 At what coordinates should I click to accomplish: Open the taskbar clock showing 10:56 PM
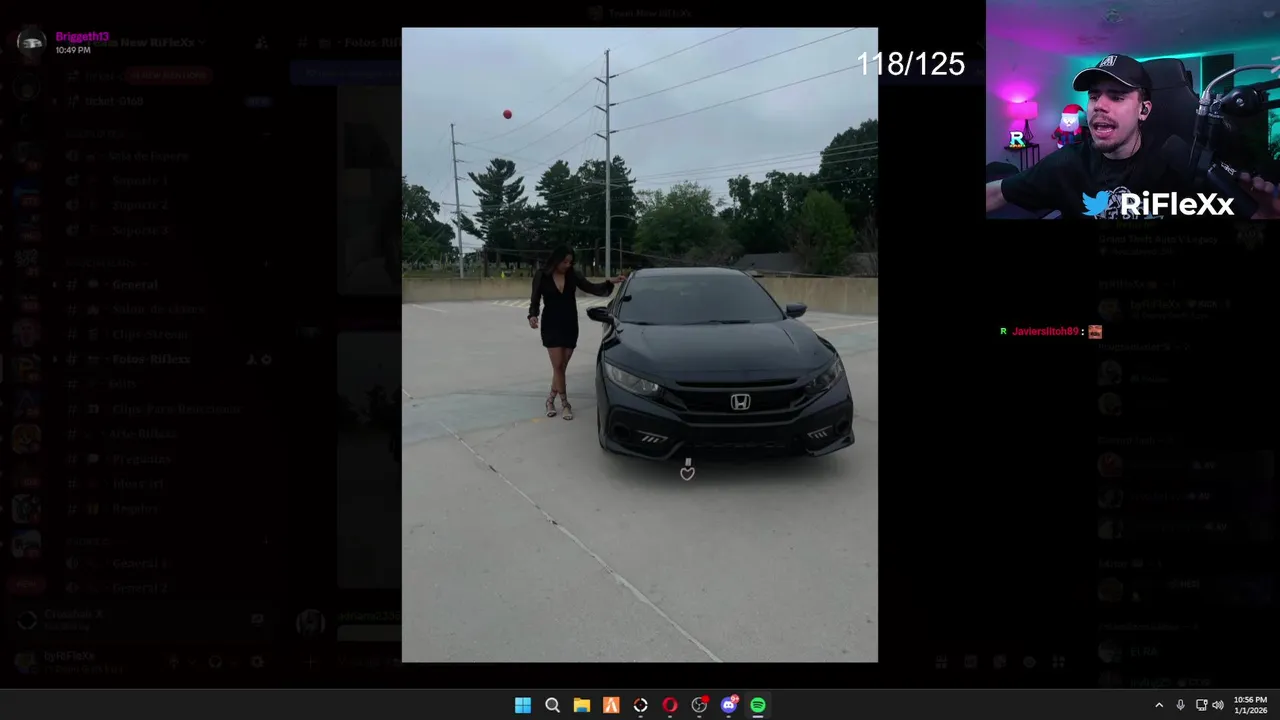pos(1250,705)
